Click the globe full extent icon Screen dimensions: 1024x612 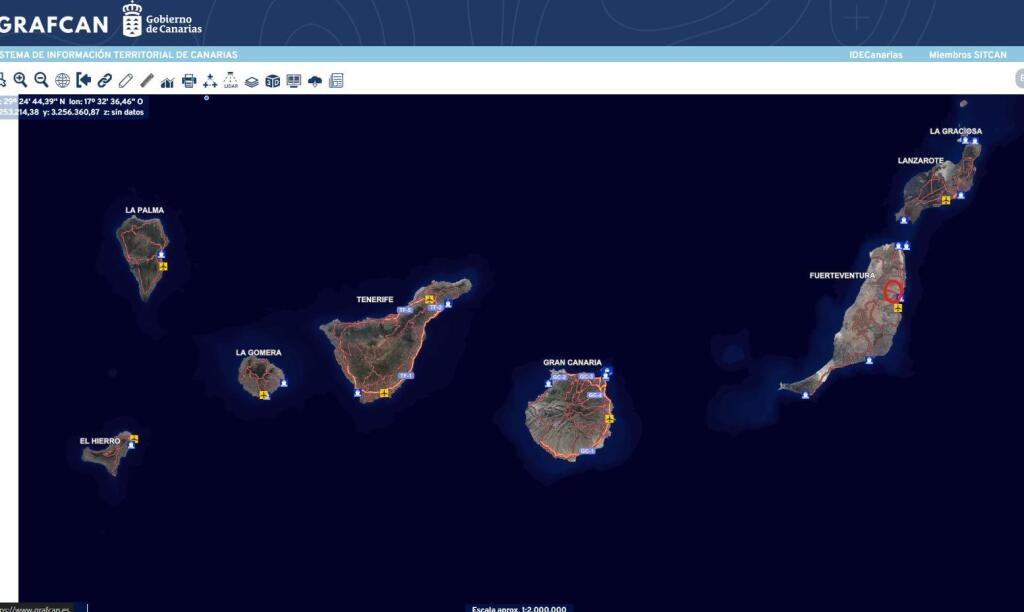(62, 80)
